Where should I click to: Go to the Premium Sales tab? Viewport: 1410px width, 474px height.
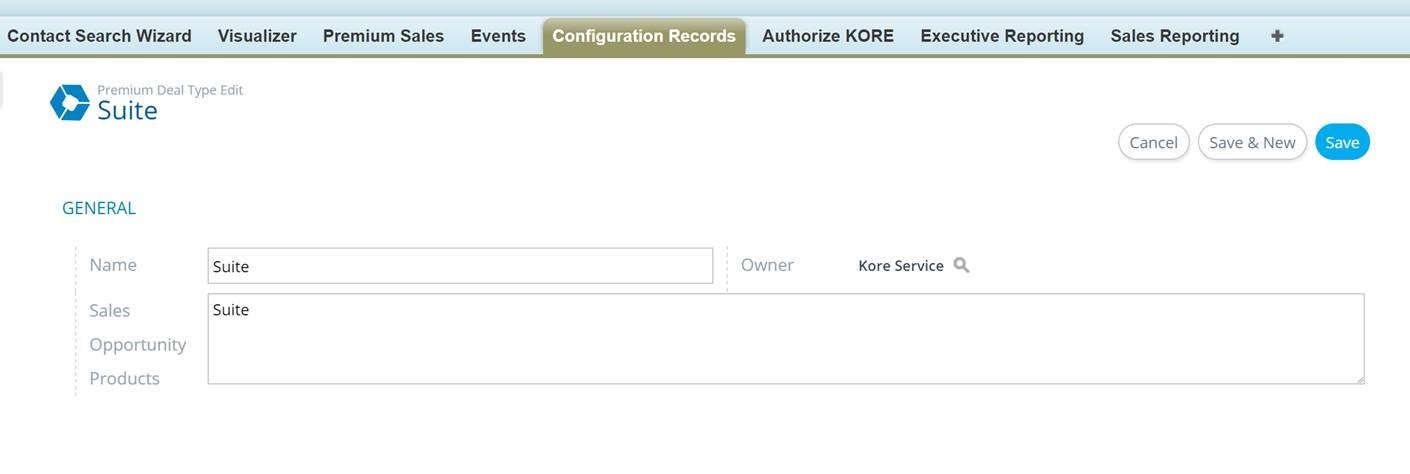[x=383, y=36]
